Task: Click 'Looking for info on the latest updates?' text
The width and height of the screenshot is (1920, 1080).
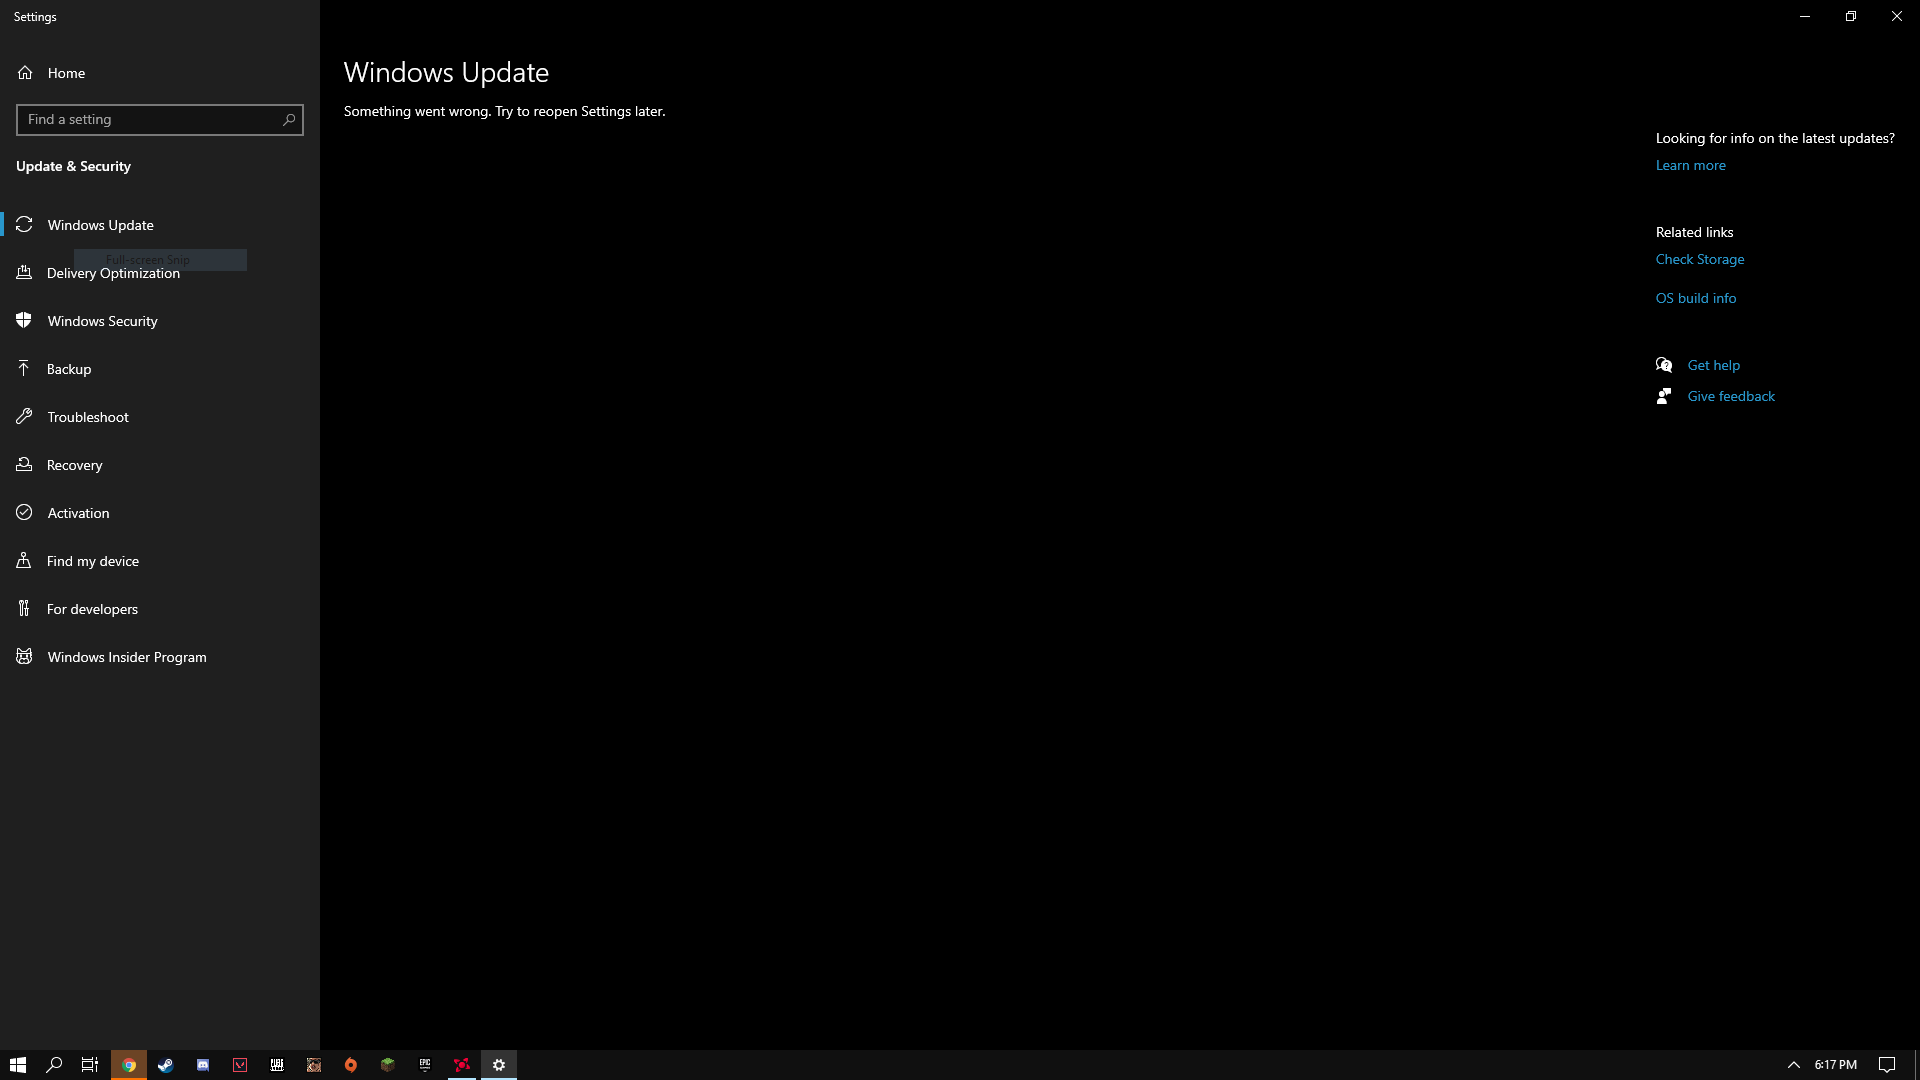Action: (x=1775, y=139)
